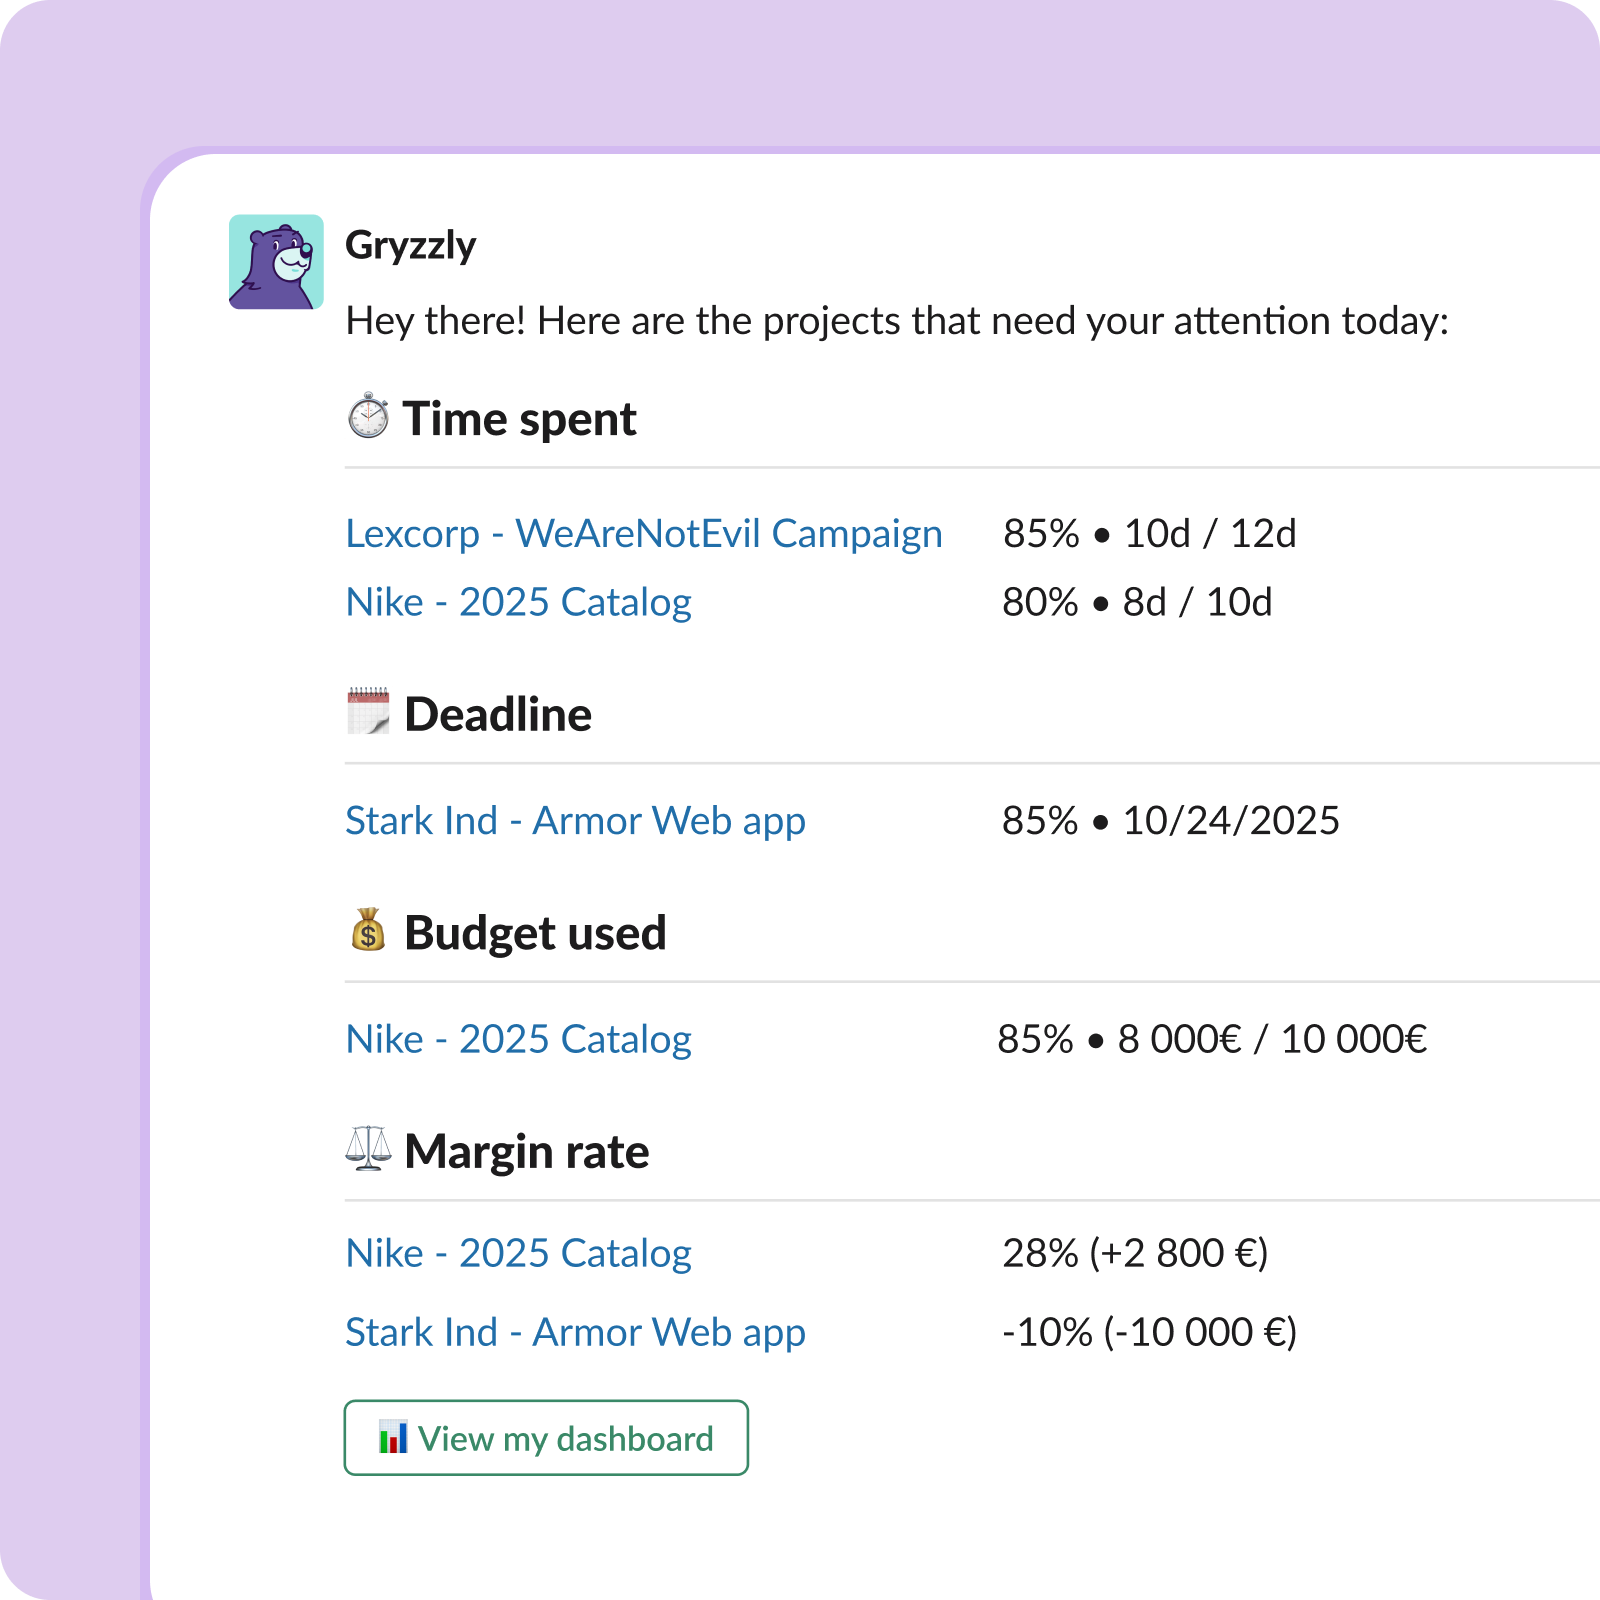Click the scales icon beside Margin rate
This screenshot has height=1600, width=1600.
point(368,1148)
